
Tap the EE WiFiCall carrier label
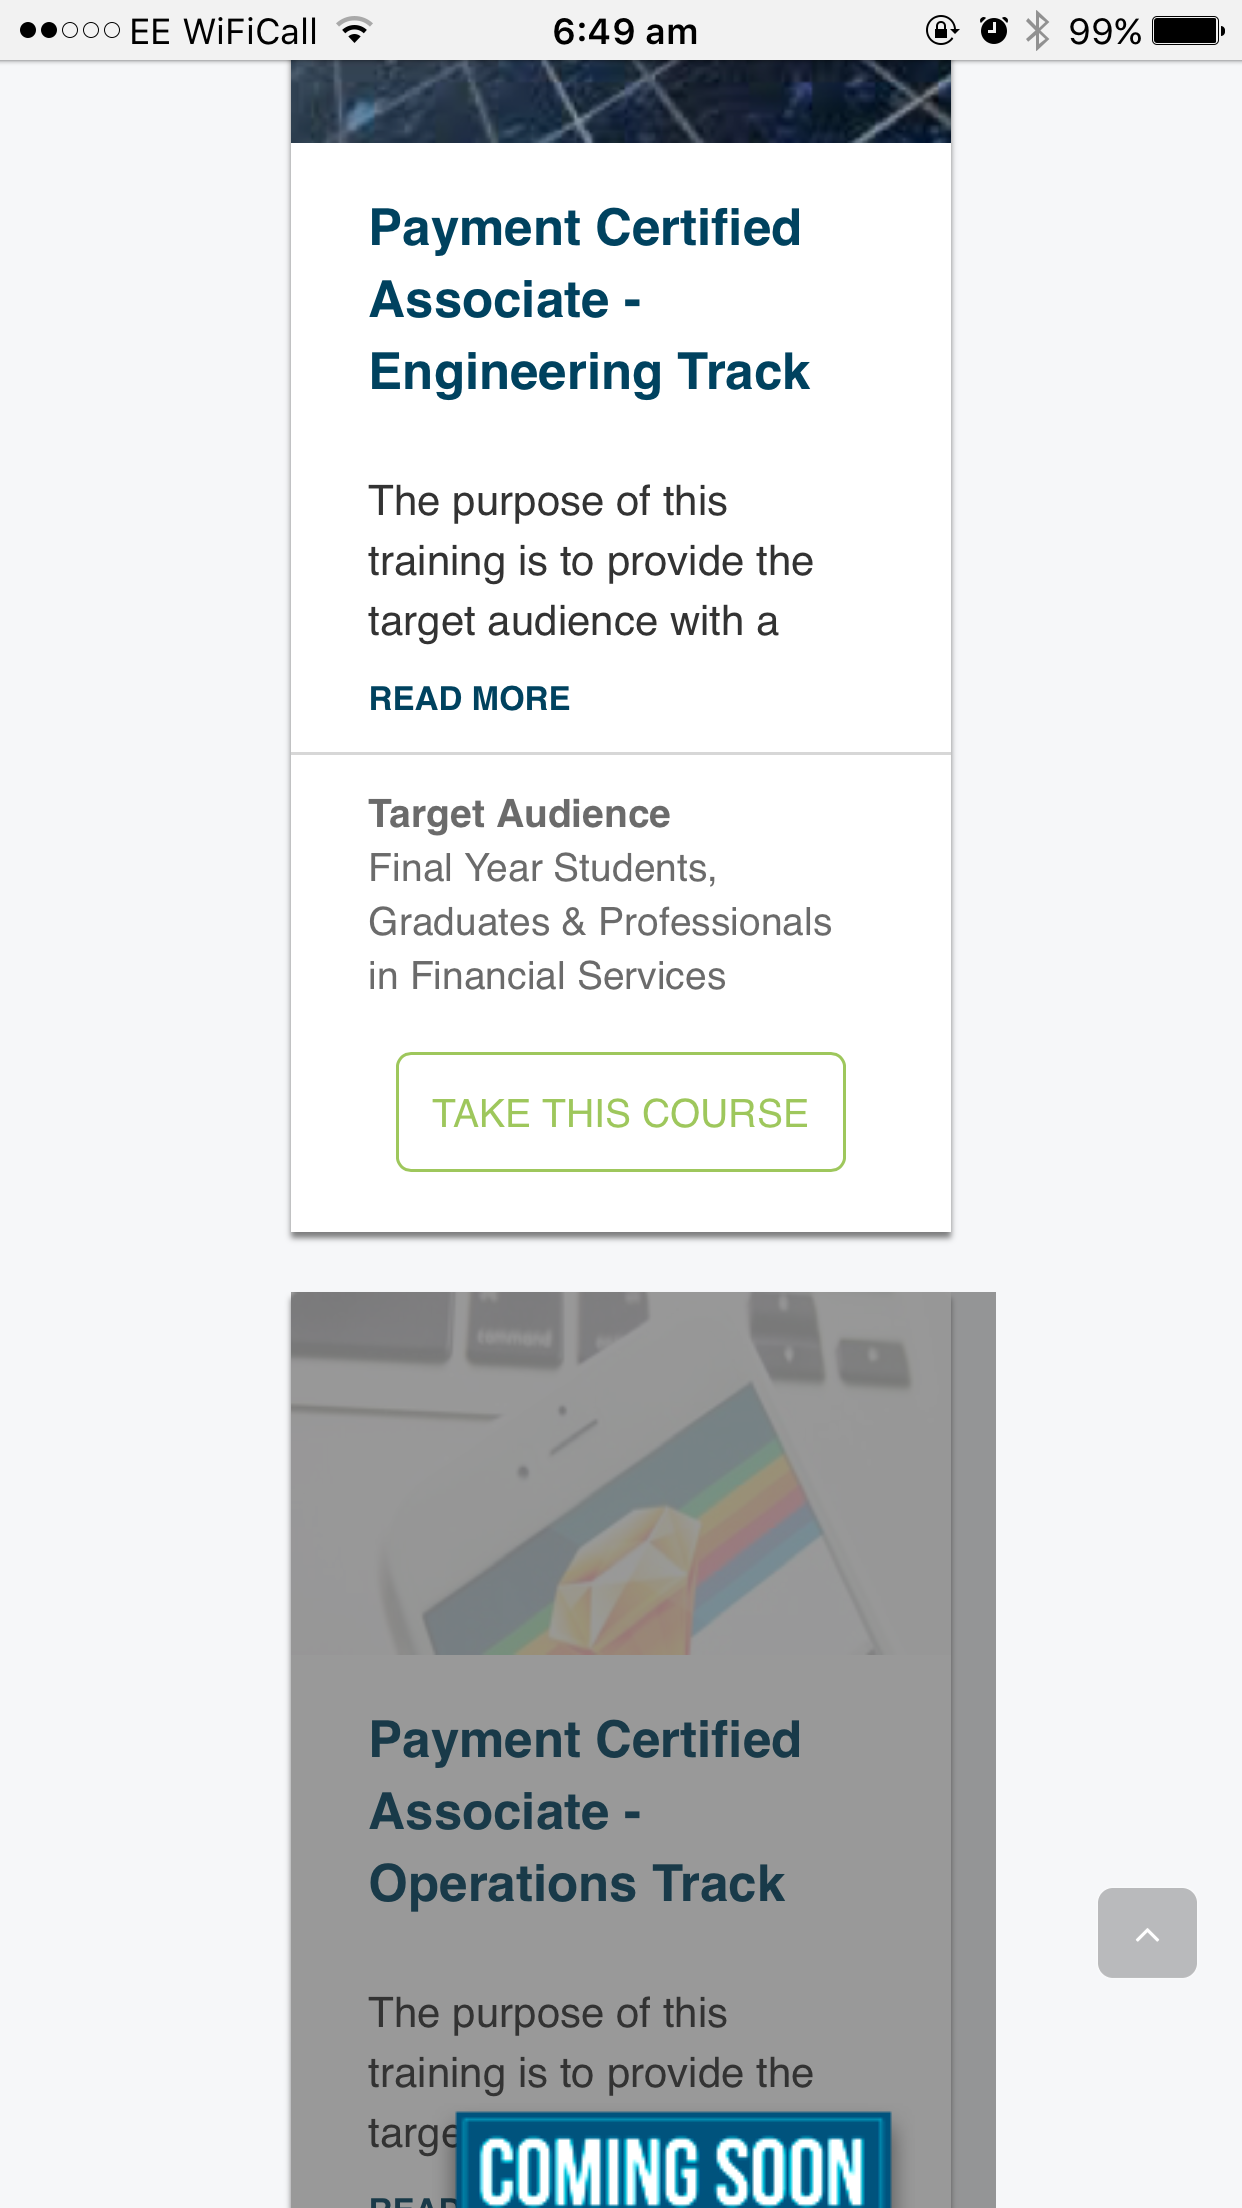(x=223, y=31)
